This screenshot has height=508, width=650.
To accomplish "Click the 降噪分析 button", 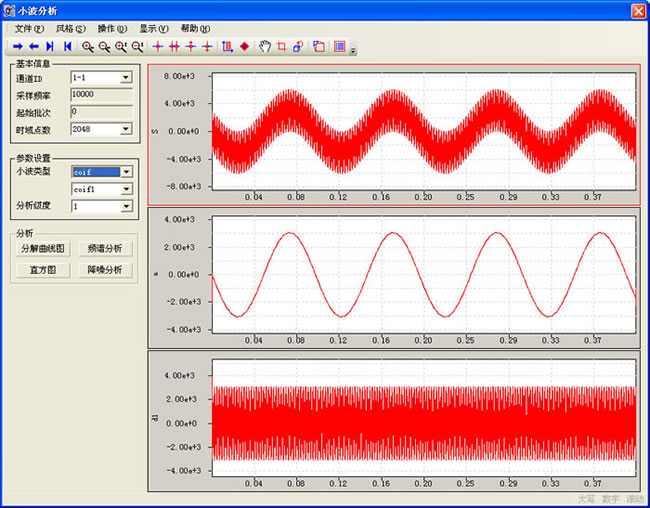I will [105, 270].
